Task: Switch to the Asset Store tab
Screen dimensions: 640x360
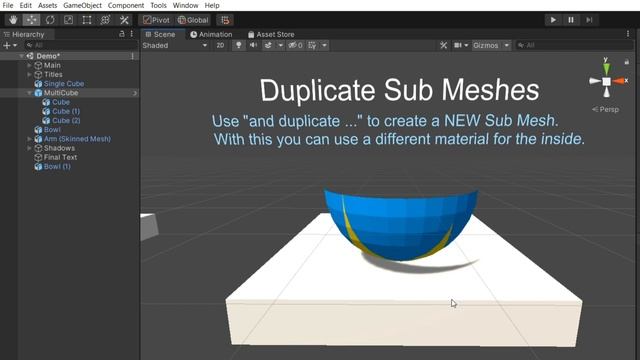Action: point(271,34)
